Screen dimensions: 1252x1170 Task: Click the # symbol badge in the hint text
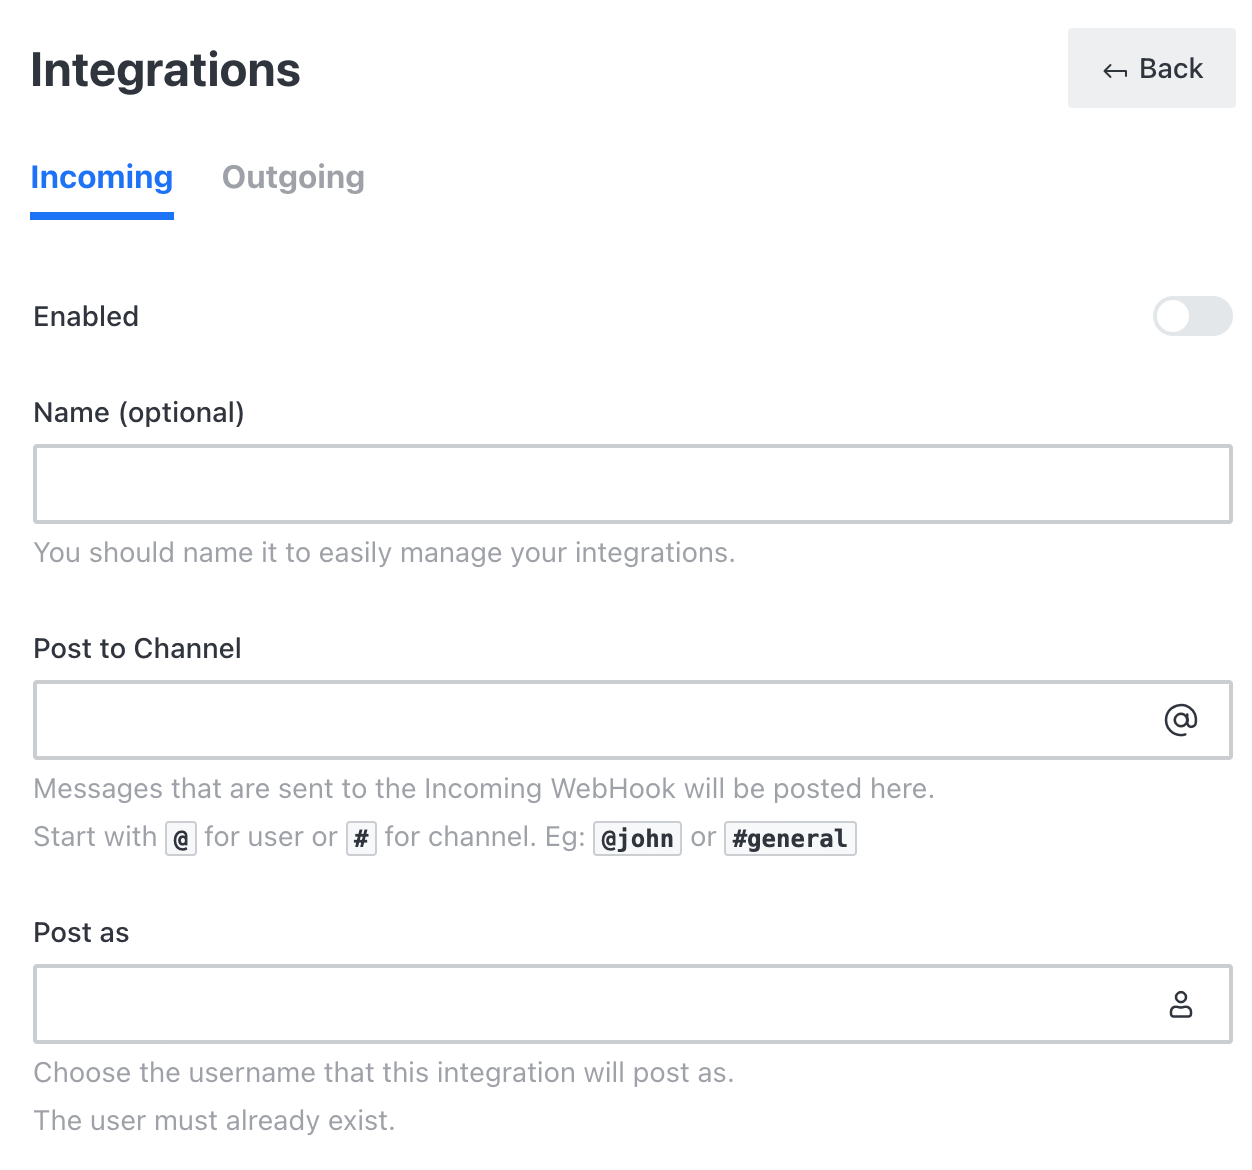tap(359, 838)
